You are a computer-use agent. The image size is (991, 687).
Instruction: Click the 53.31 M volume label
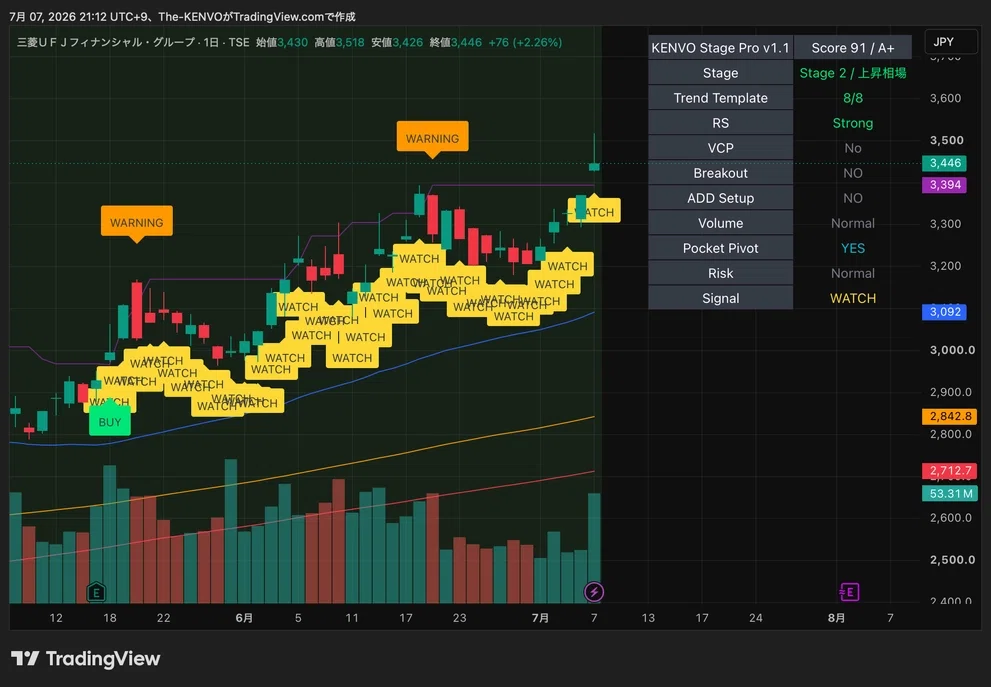(949, 493)
